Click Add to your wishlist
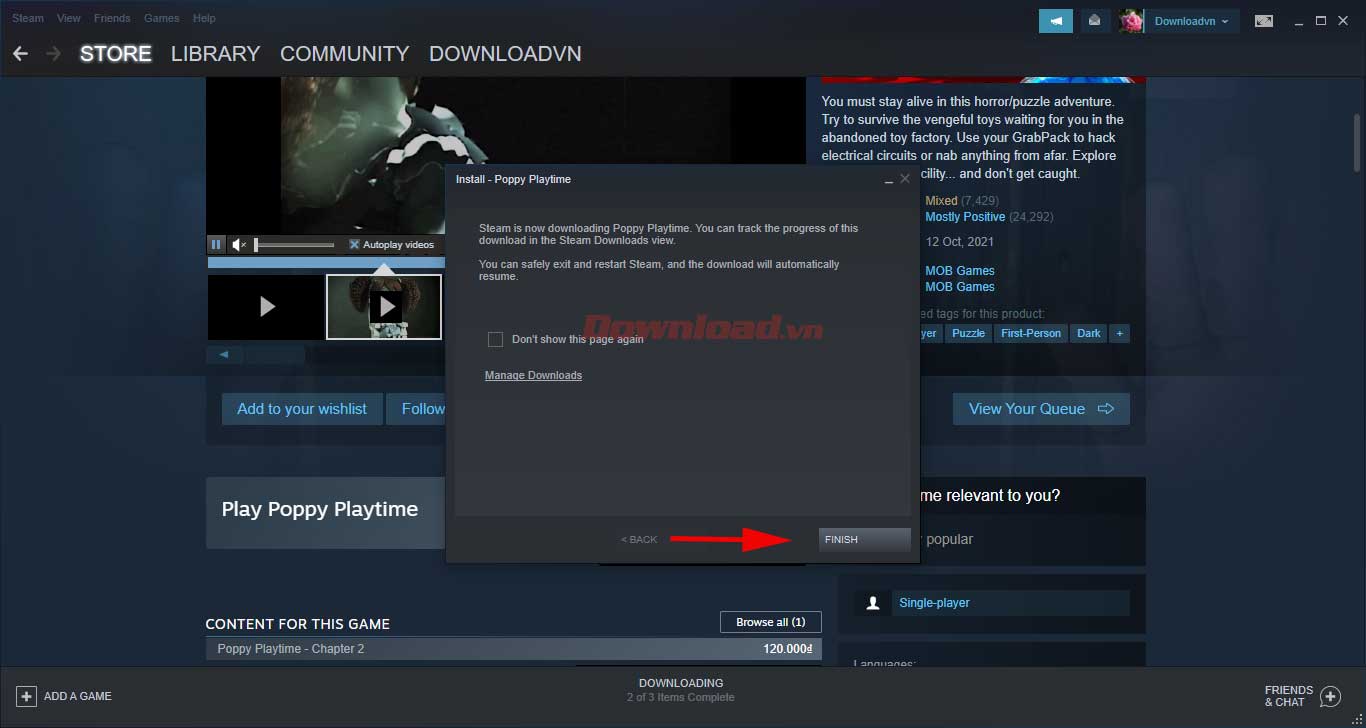 (302, 409)
